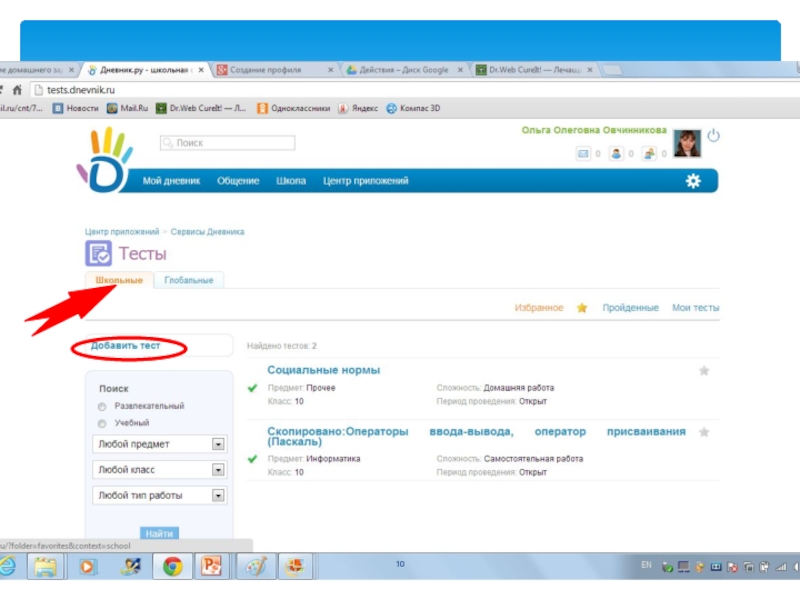Open the friends person icon

point(616,153)
